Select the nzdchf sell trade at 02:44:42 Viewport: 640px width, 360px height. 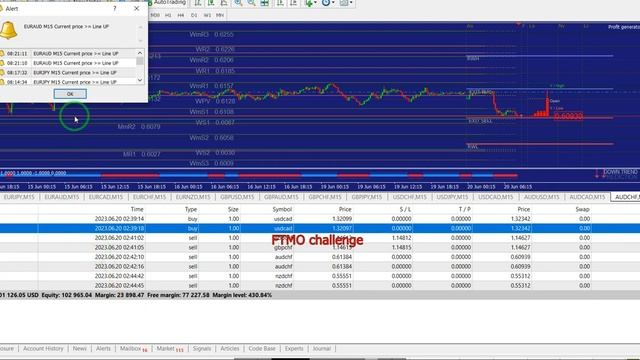tap(320, 276)
